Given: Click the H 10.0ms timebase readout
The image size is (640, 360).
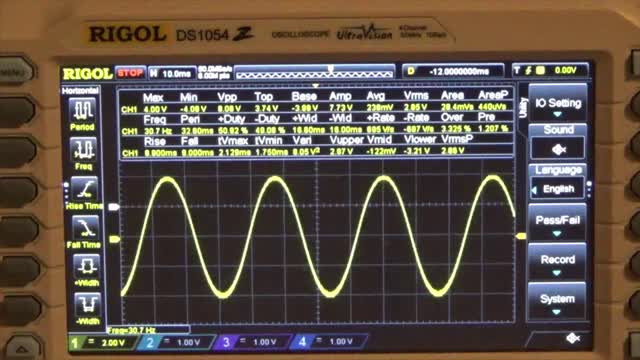Looking at the screenshot, I should pos(172,73).
